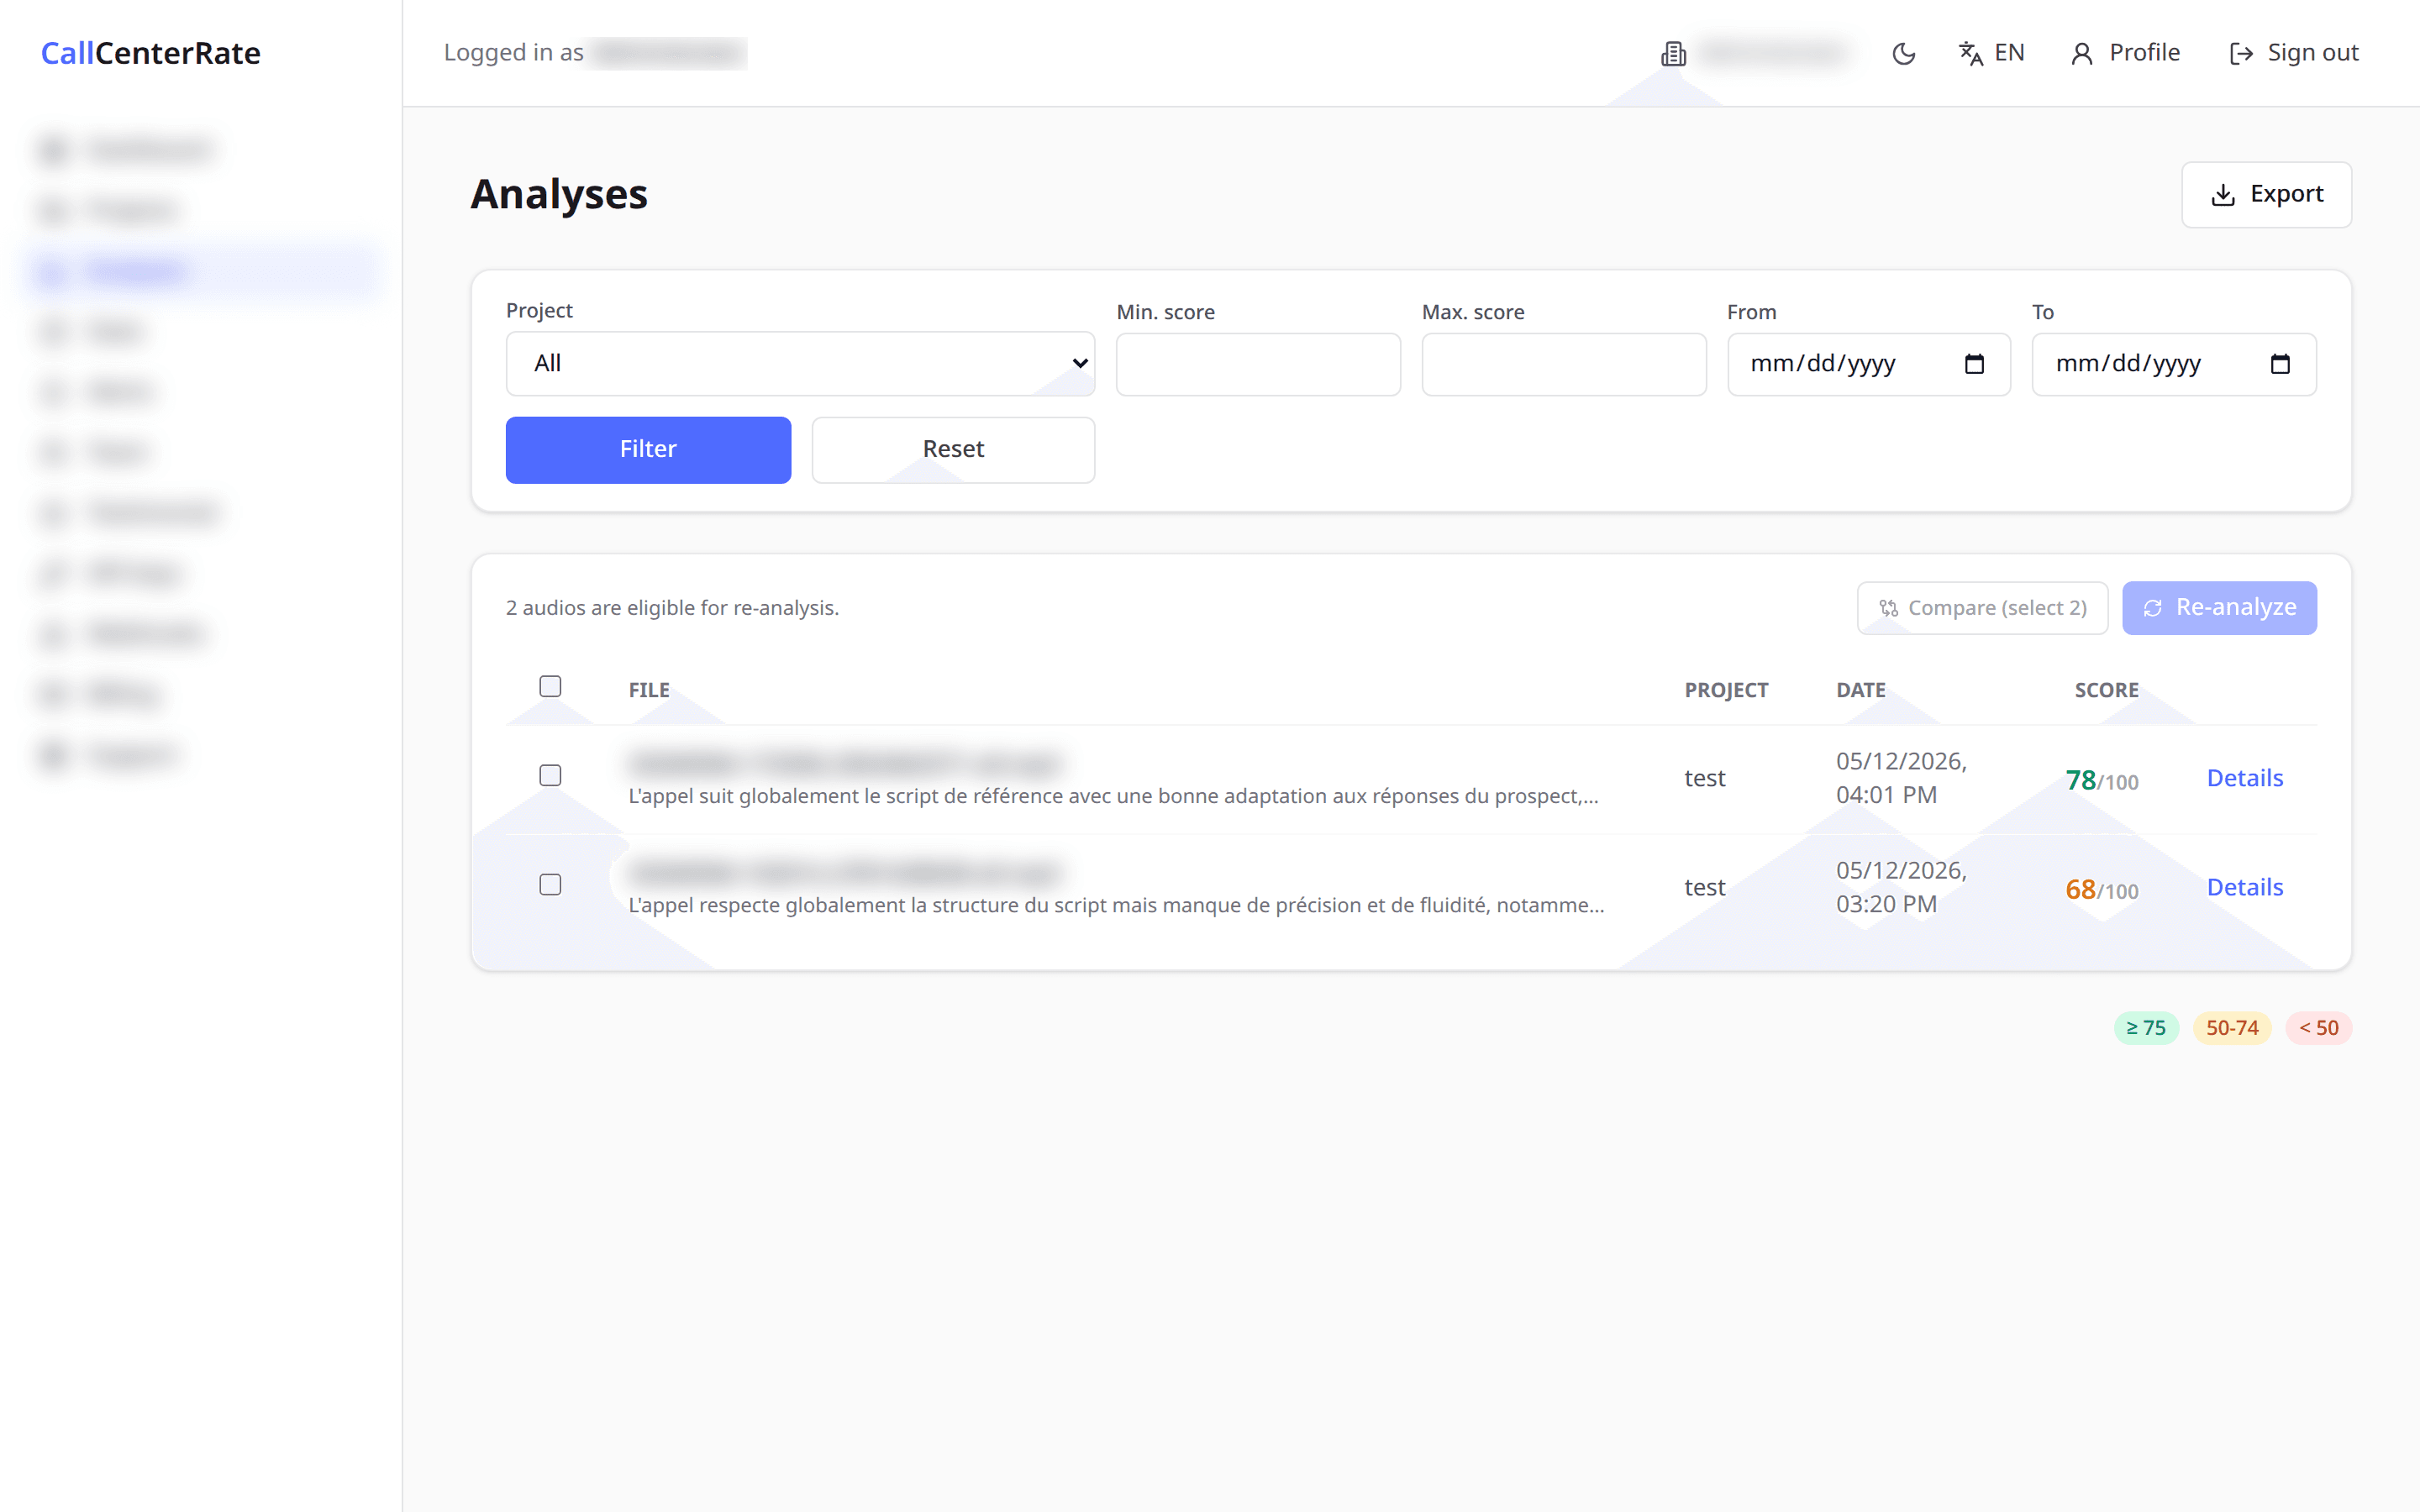The width and height of the screenshot is (2420, 1512).
Task: Click the Filter button
Action: pos(648,450)
